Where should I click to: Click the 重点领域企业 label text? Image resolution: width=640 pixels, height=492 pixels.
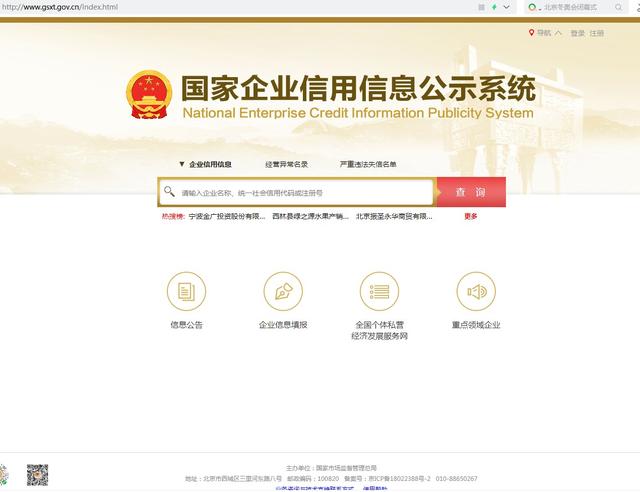pos(476,325)
